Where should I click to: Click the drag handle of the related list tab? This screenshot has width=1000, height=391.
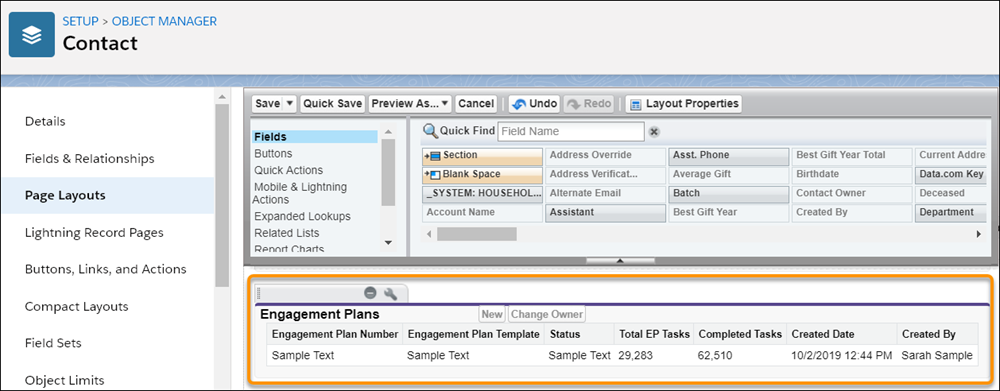pyautogui.click(x=258, y=293)
